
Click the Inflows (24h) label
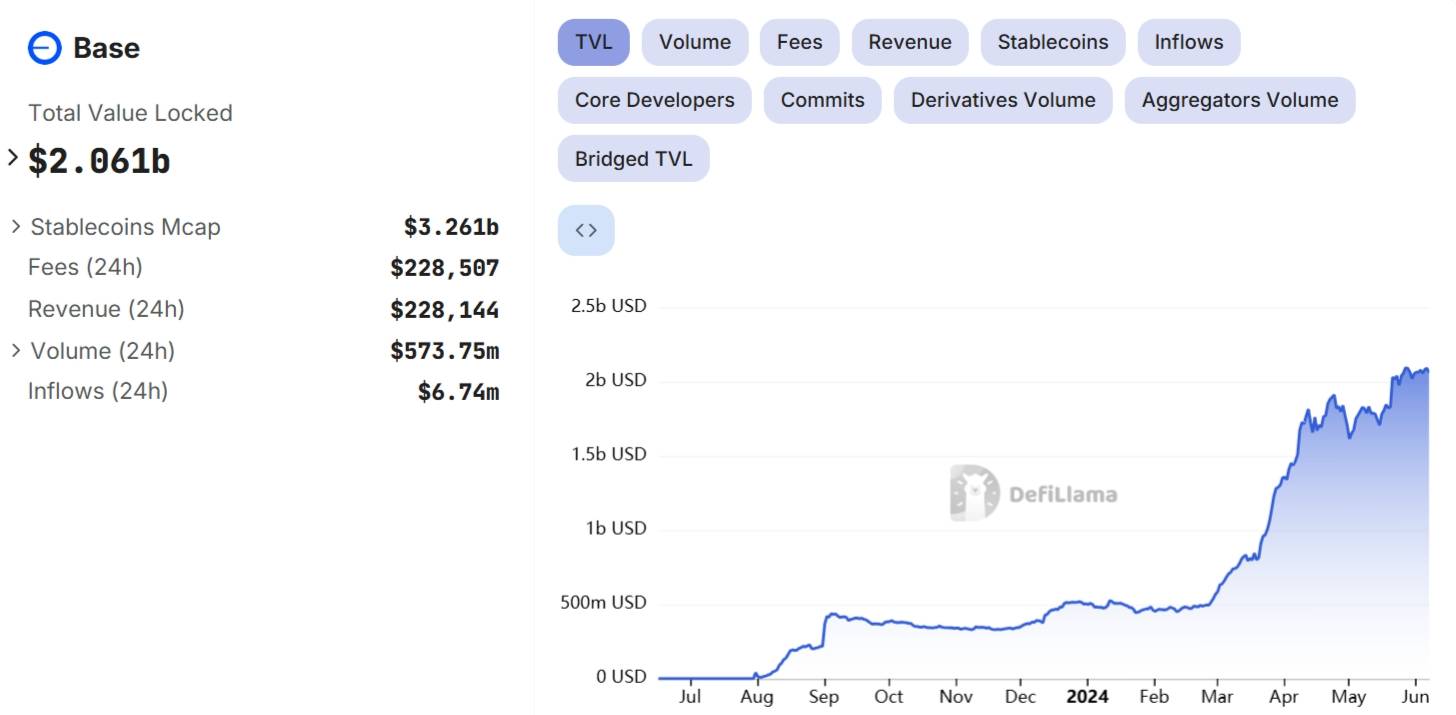(98, 391)
